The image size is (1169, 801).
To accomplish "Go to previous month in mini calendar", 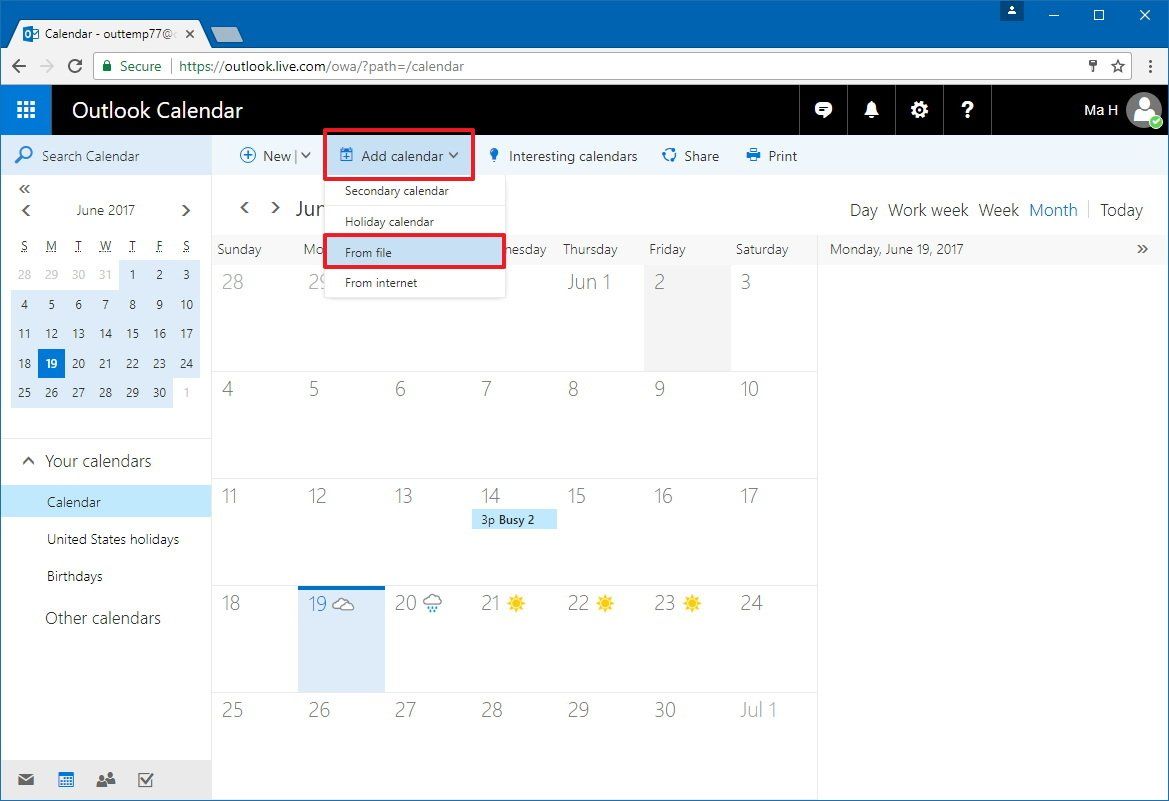I will pos(26,210).
